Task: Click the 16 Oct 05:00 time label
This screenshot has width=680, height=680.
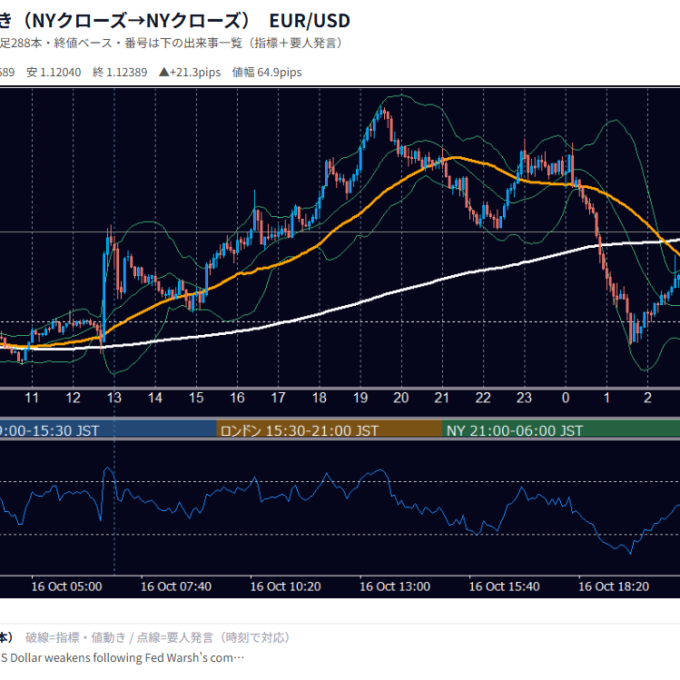Action: [x=67, y=586]
